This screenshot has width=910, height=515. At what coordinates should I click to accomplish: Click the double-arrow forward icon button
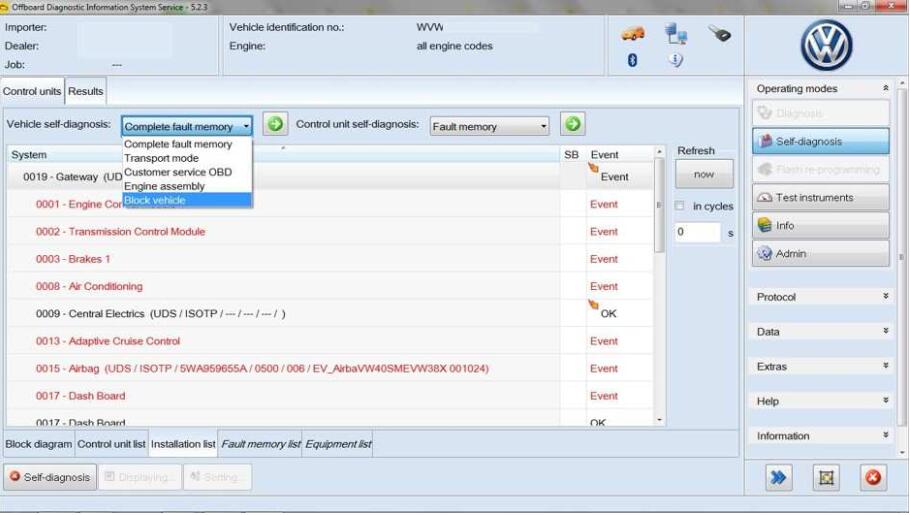(778, 477)
